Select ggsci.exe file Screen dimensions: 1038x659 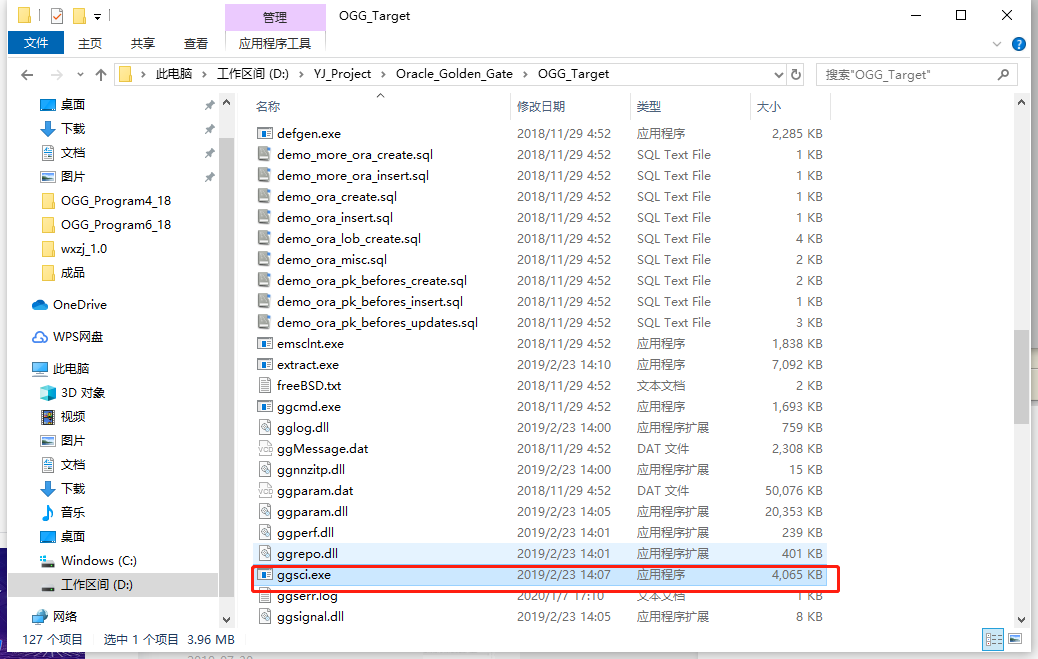coord(303,575)
